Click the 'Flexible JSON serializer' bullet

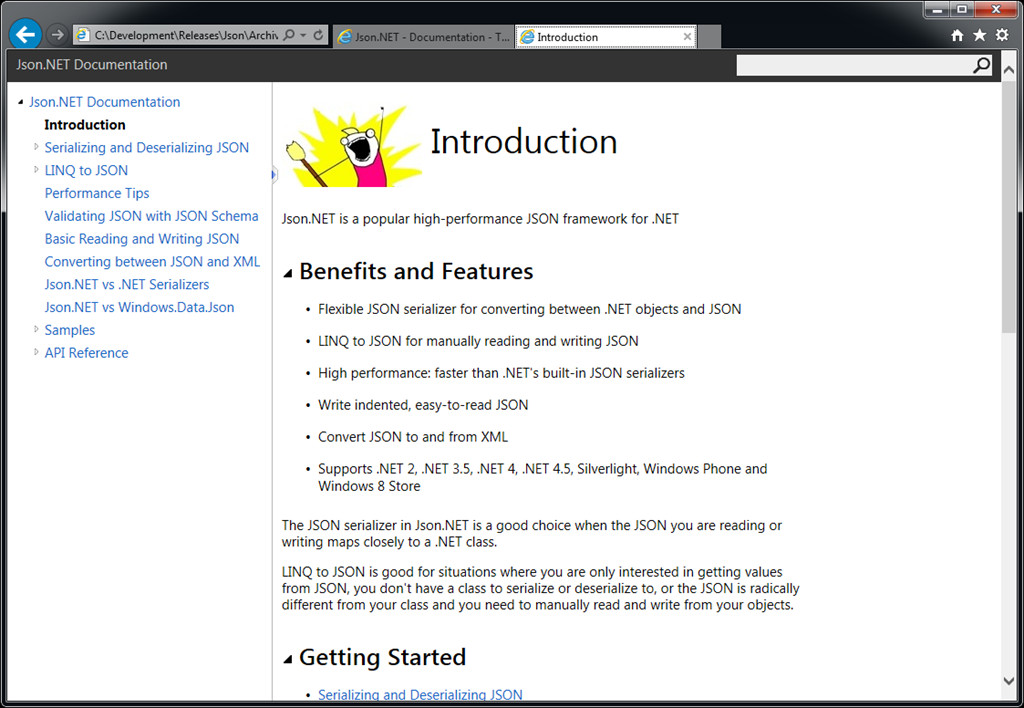click(530, 309)
